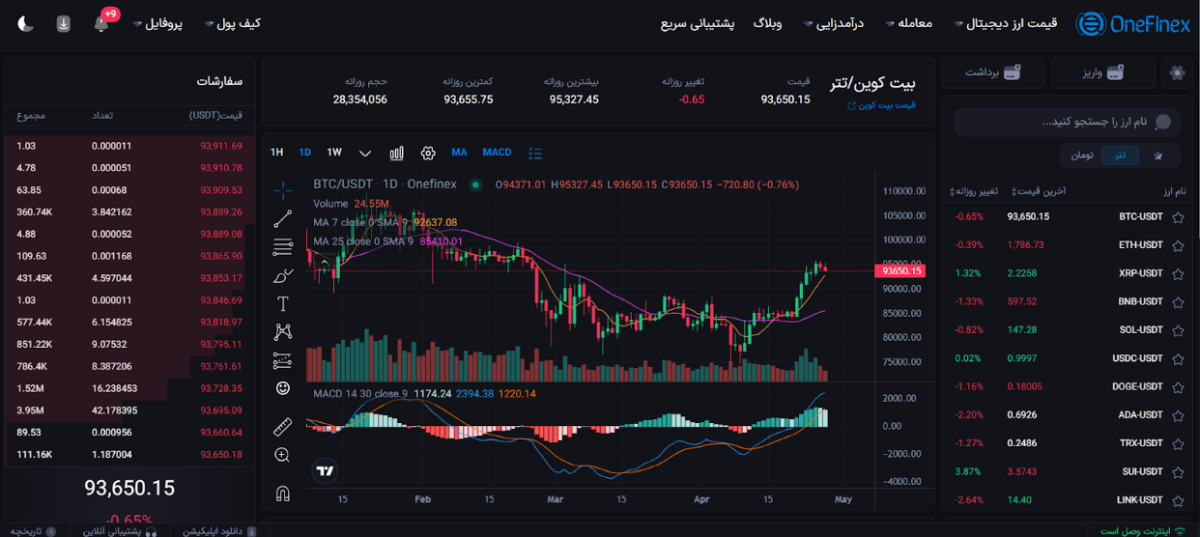Click the candlestick chart type icon
Image resolution: width=1200 pixels, height=537 pixels.
tap(397, 153)
